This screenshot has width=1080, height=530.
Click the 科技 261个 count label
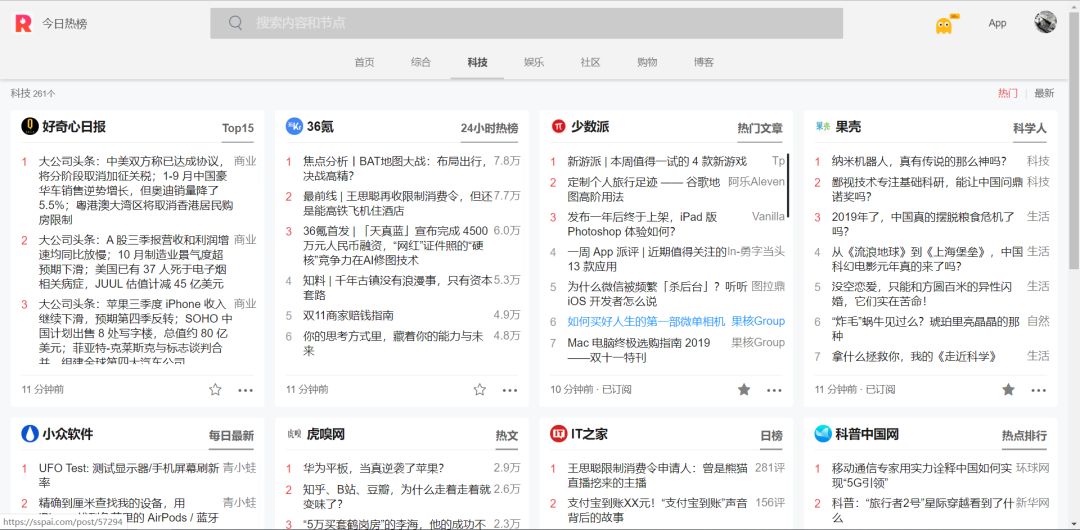click(33, 93)
